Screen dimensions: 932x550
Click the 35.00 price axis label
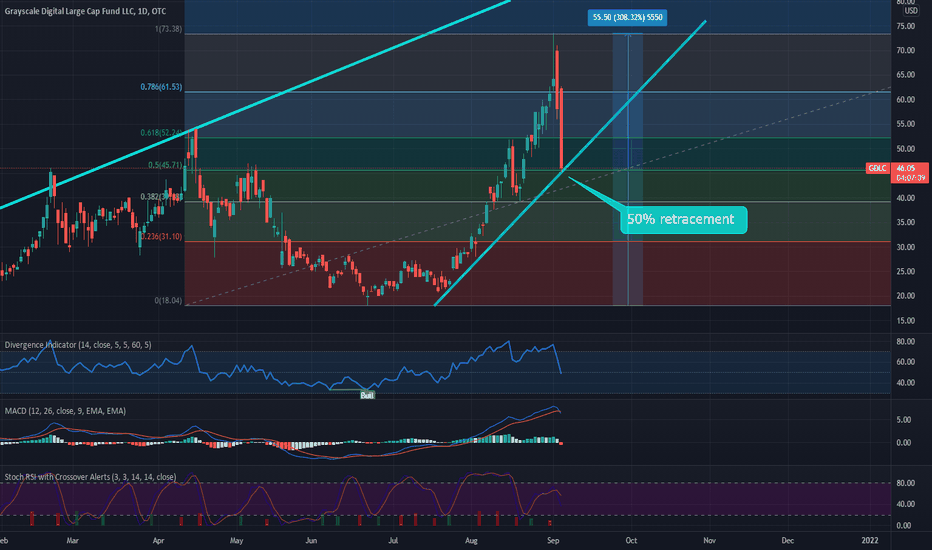tap(905, 222)
